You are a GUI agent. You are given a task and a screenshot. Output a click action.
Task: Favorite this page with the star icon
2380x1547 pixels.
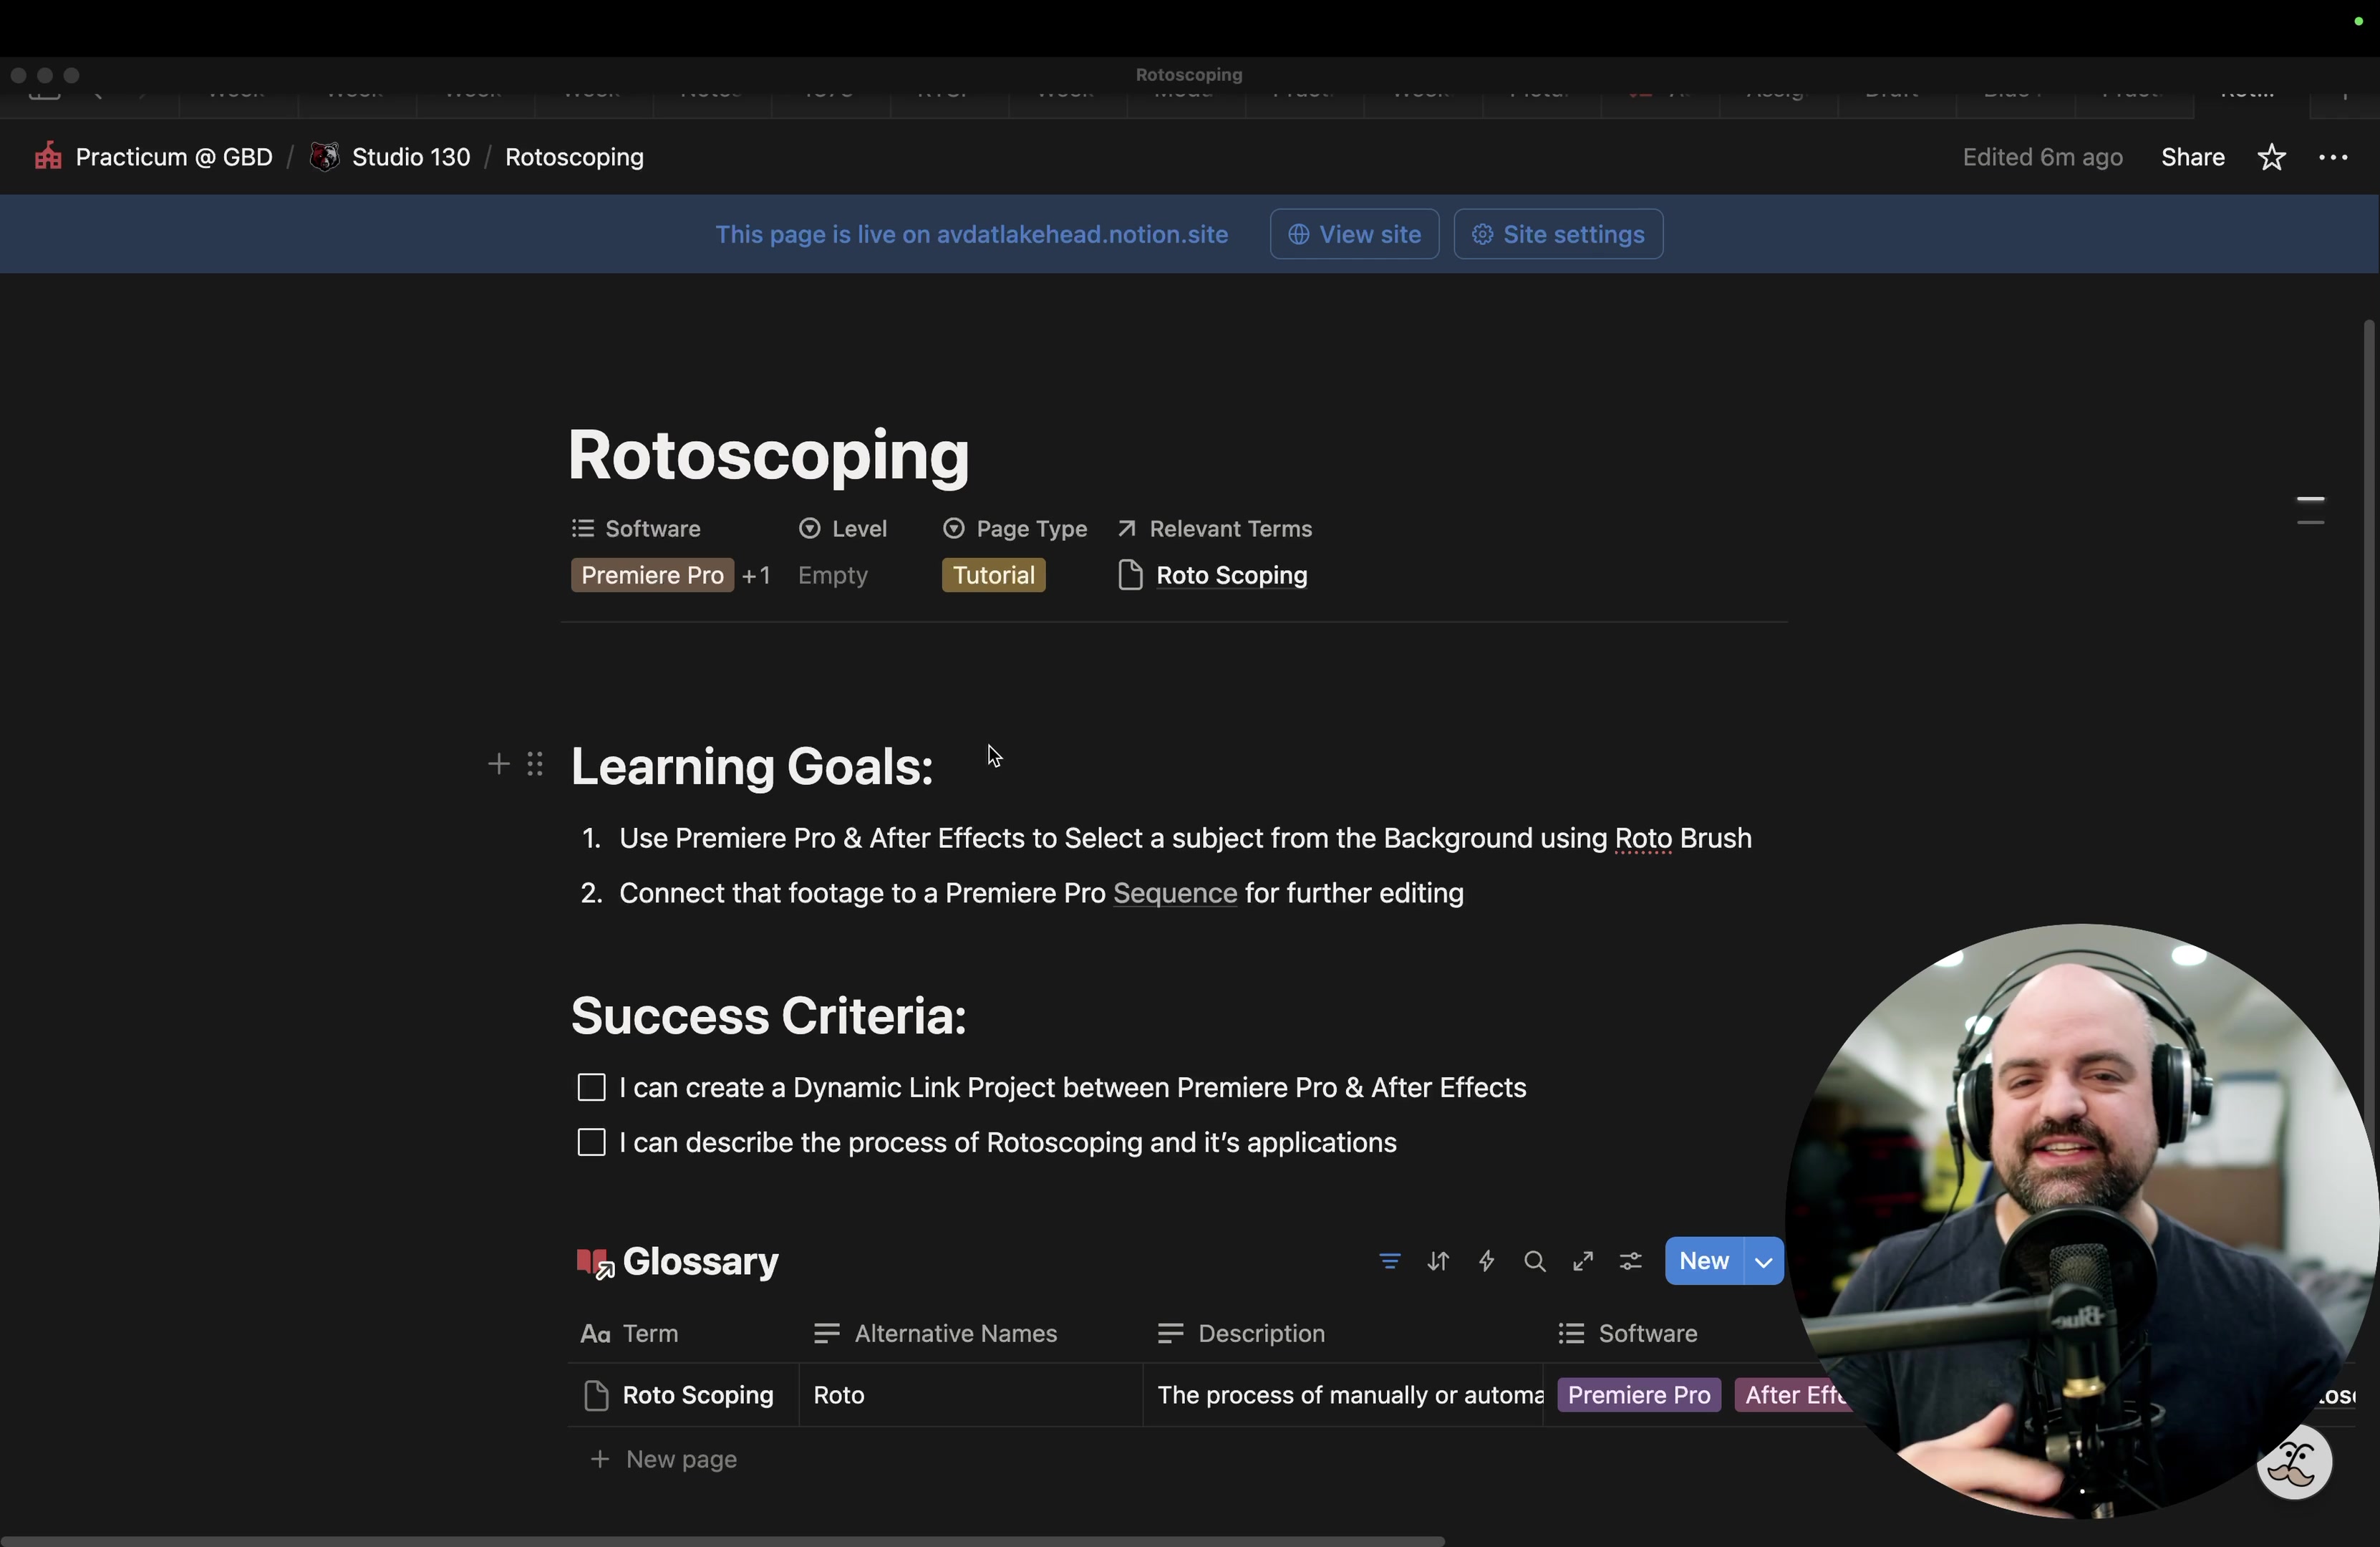point(2271,157)
